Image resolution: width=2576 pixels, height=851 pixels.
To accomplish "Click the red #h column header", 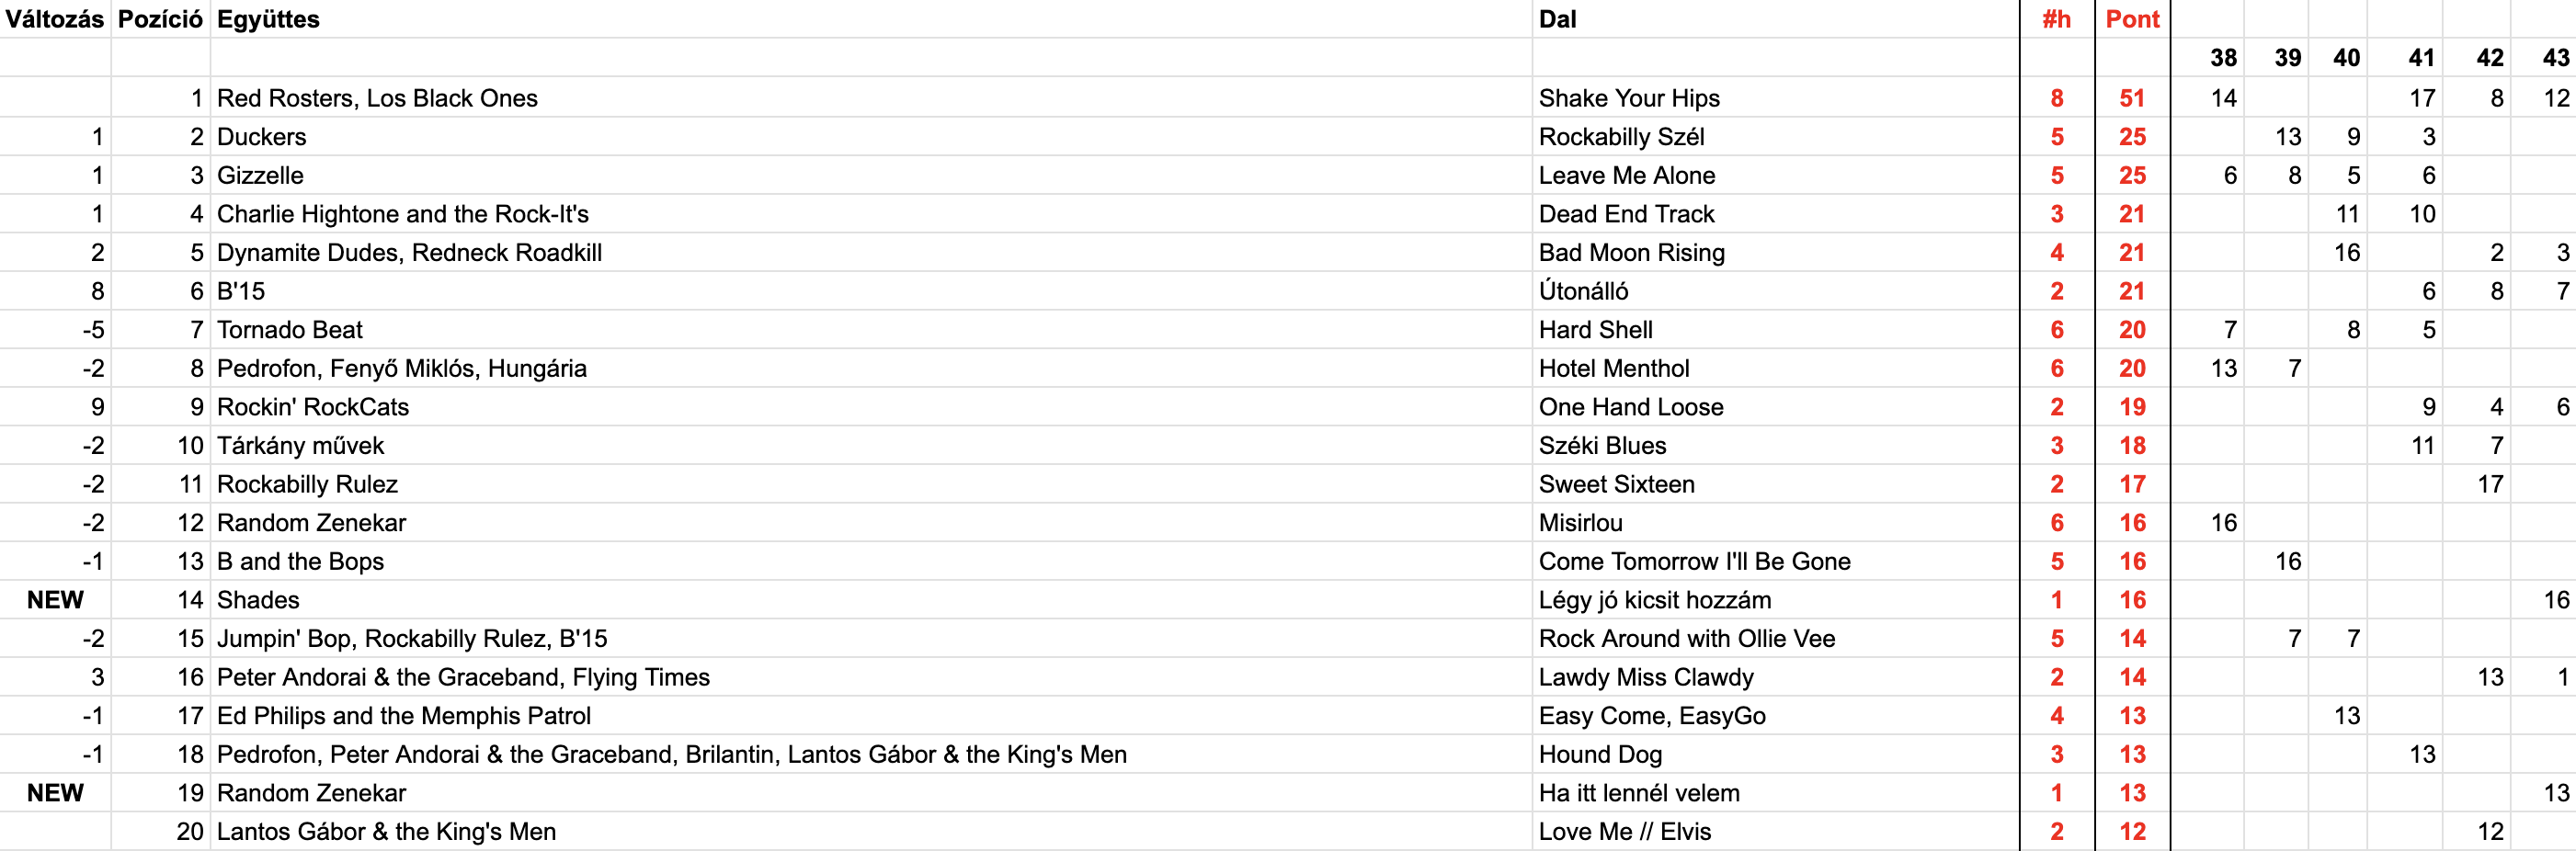I will (2056, 19).
